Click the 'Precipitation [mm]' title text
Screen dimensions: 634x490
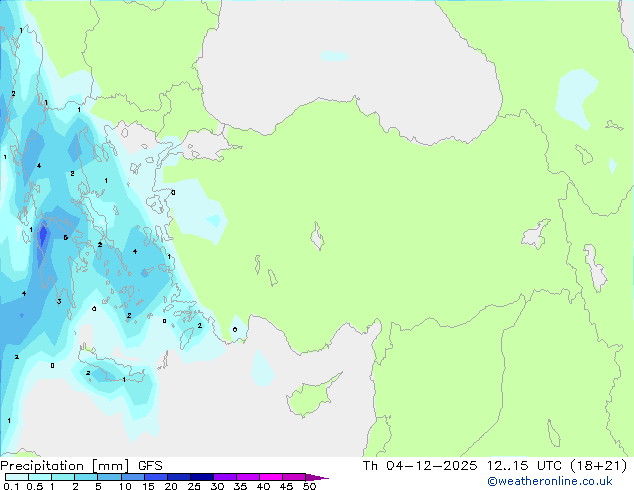pyautogui.click(x=64, y=466)
